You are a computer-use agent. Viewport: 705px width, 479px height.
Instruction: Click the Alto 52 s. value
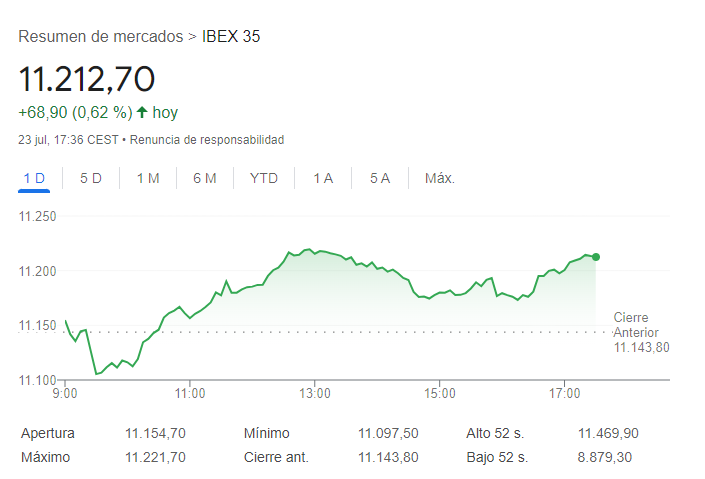click(608, 433)
